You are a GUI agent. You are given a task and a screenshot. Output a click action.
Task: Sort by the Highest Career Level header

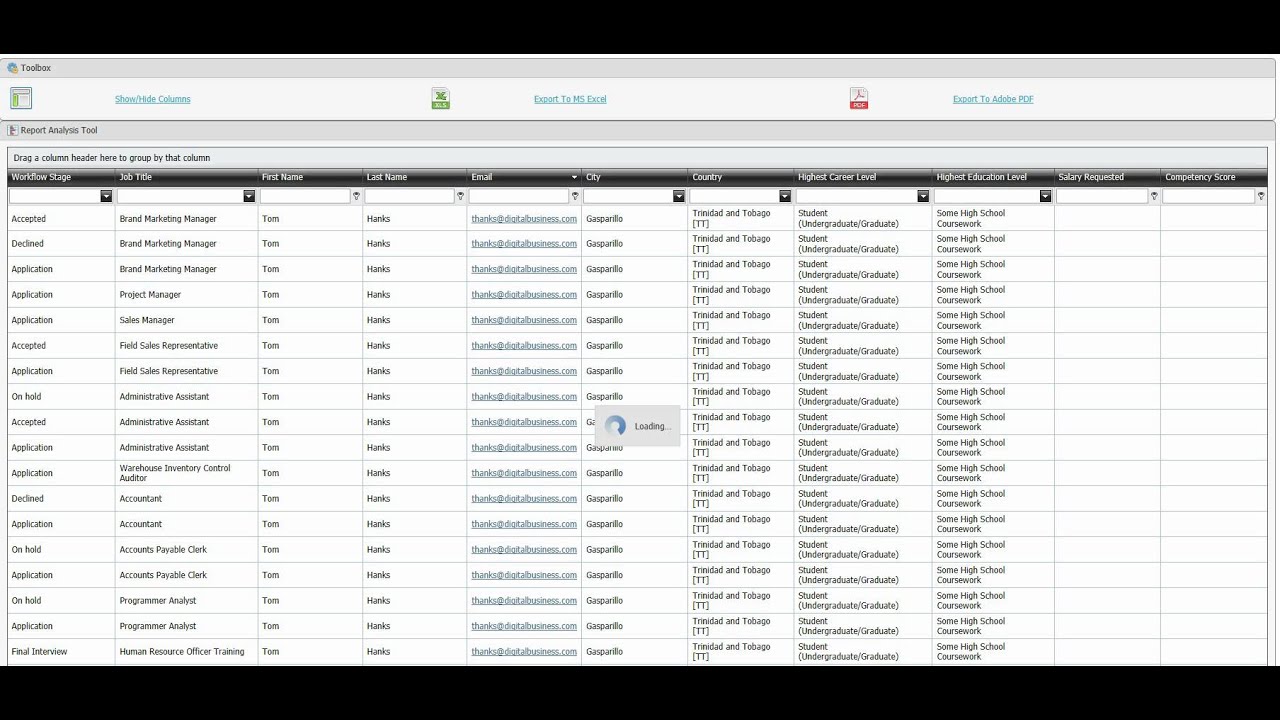(x=837, y=177)
